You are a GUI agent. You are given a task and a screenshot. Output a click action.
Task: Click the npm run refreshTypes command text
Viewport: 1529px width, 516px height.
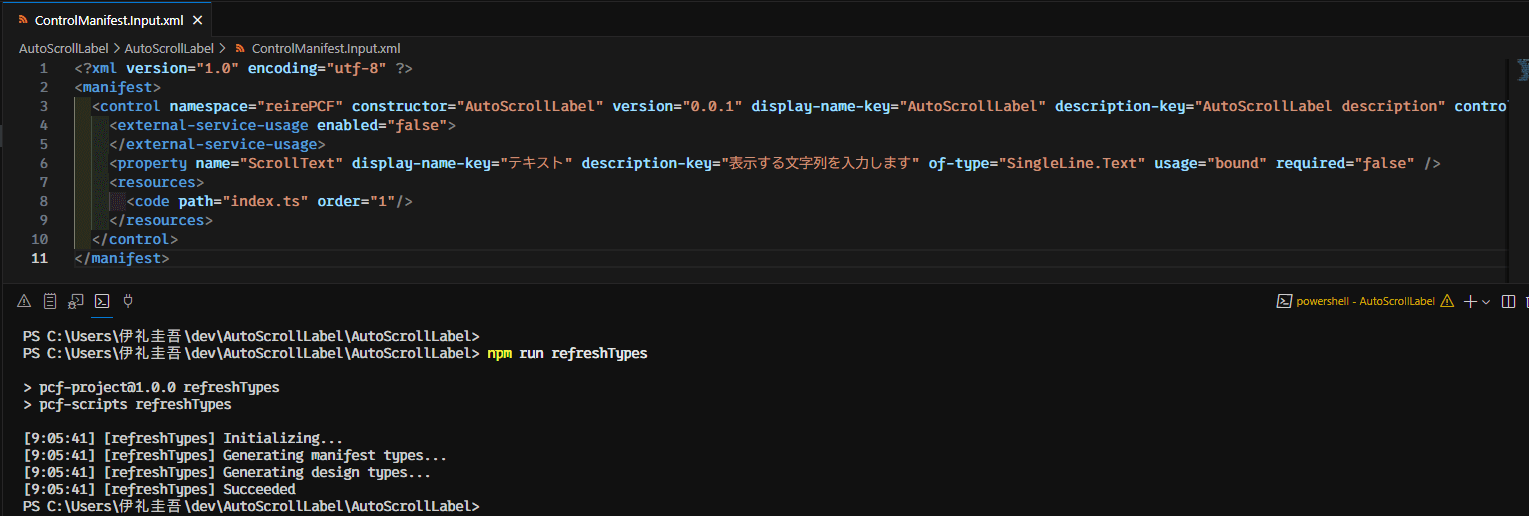[567, 354]
